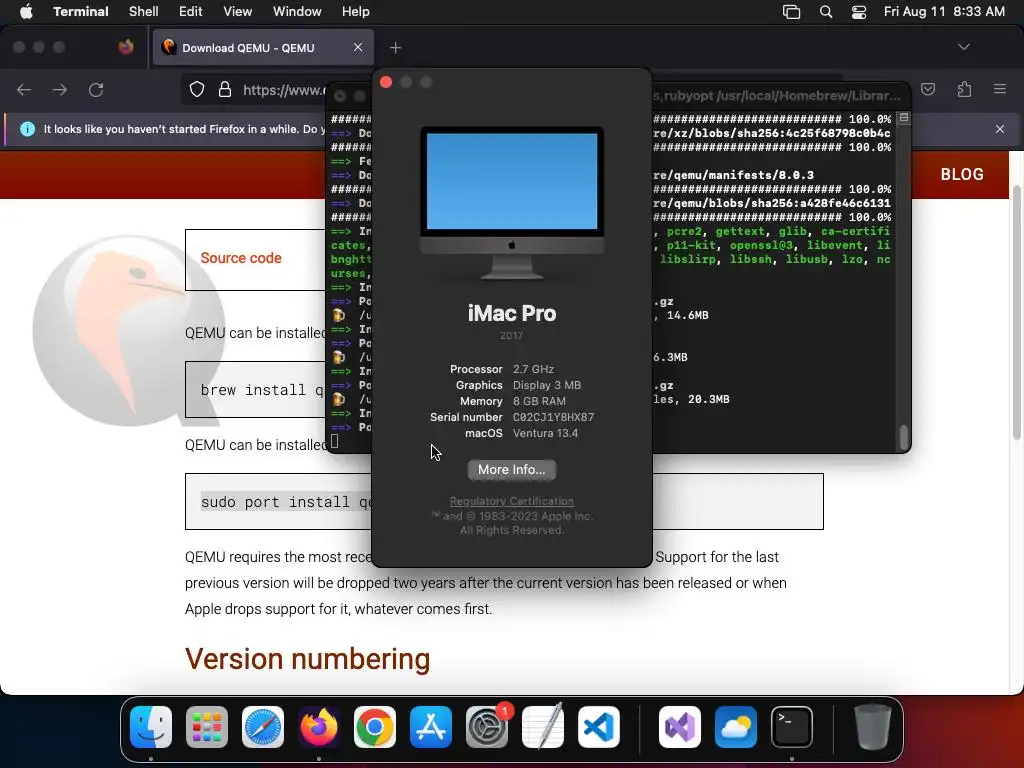Open Visual Studio Code from the Dock
1024x768 pixels.
click(598, 727)
